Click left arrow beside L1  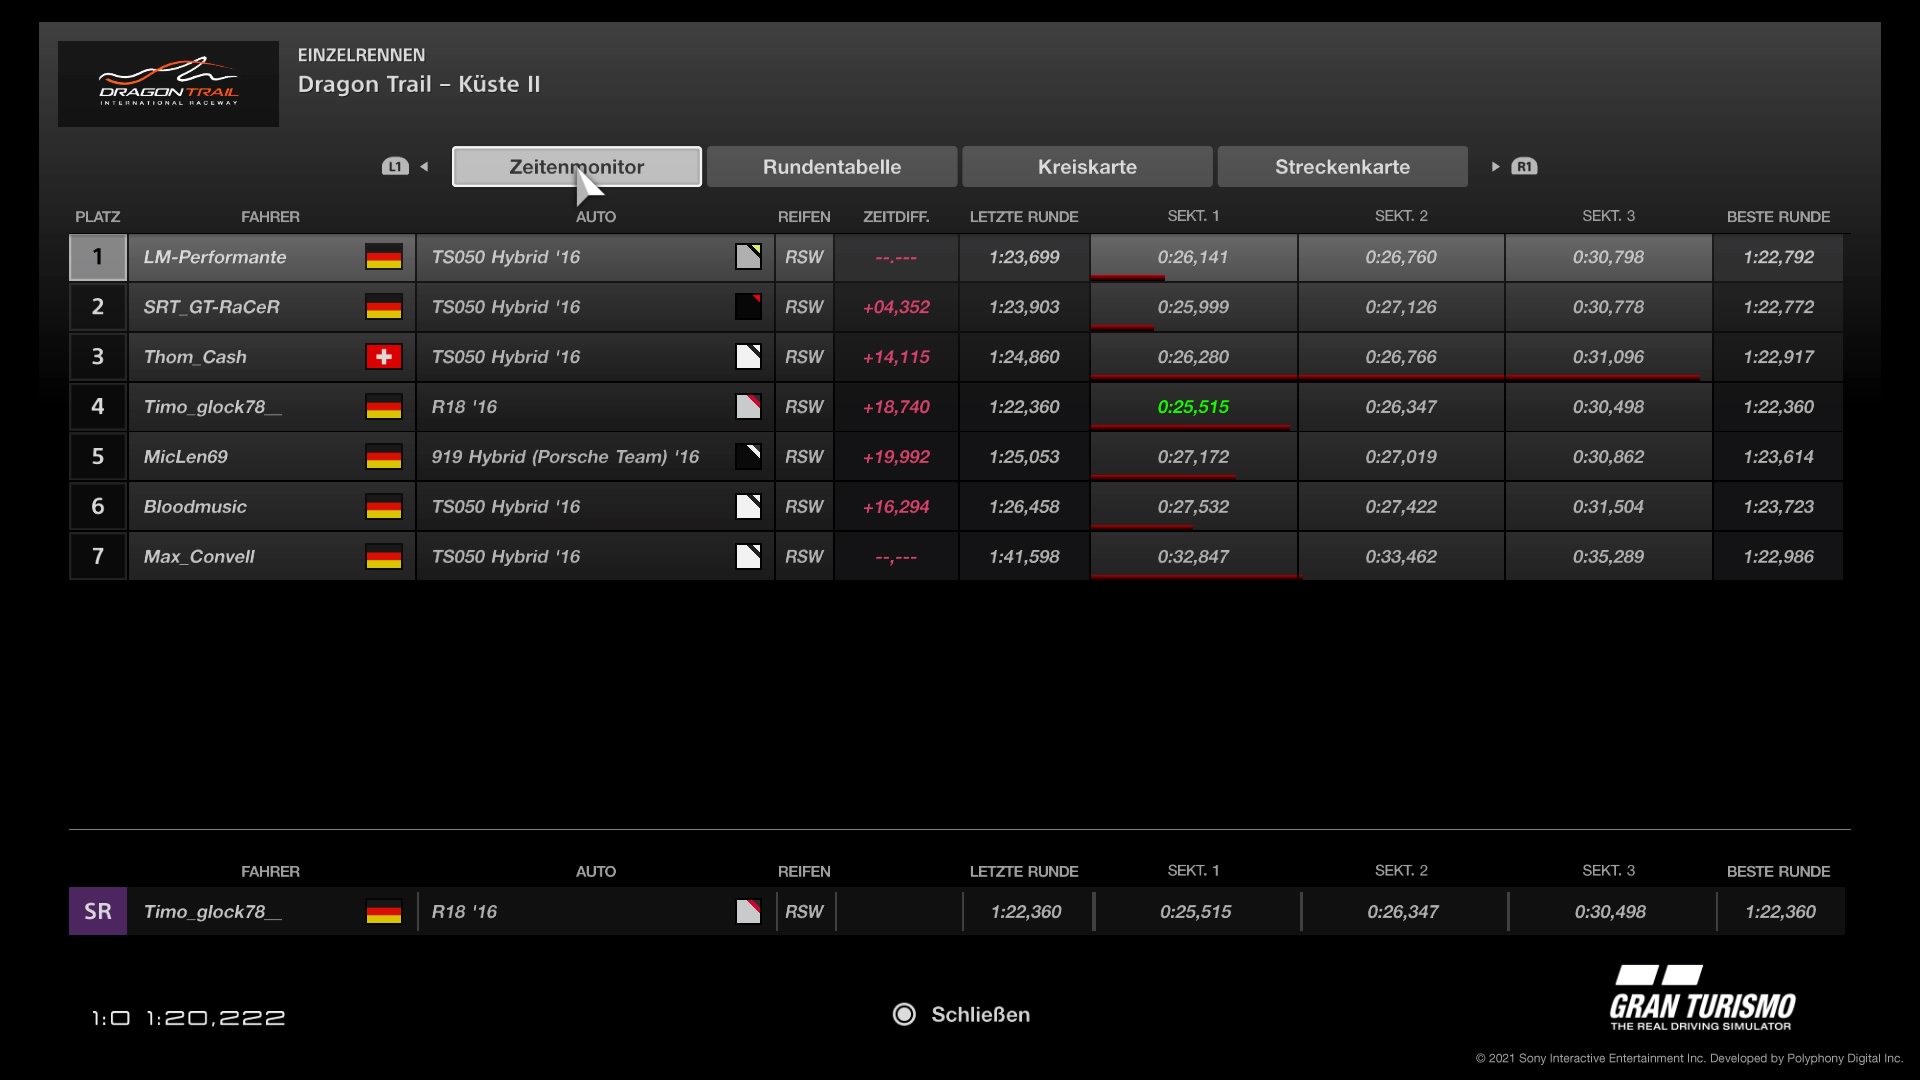coord(425,167)
